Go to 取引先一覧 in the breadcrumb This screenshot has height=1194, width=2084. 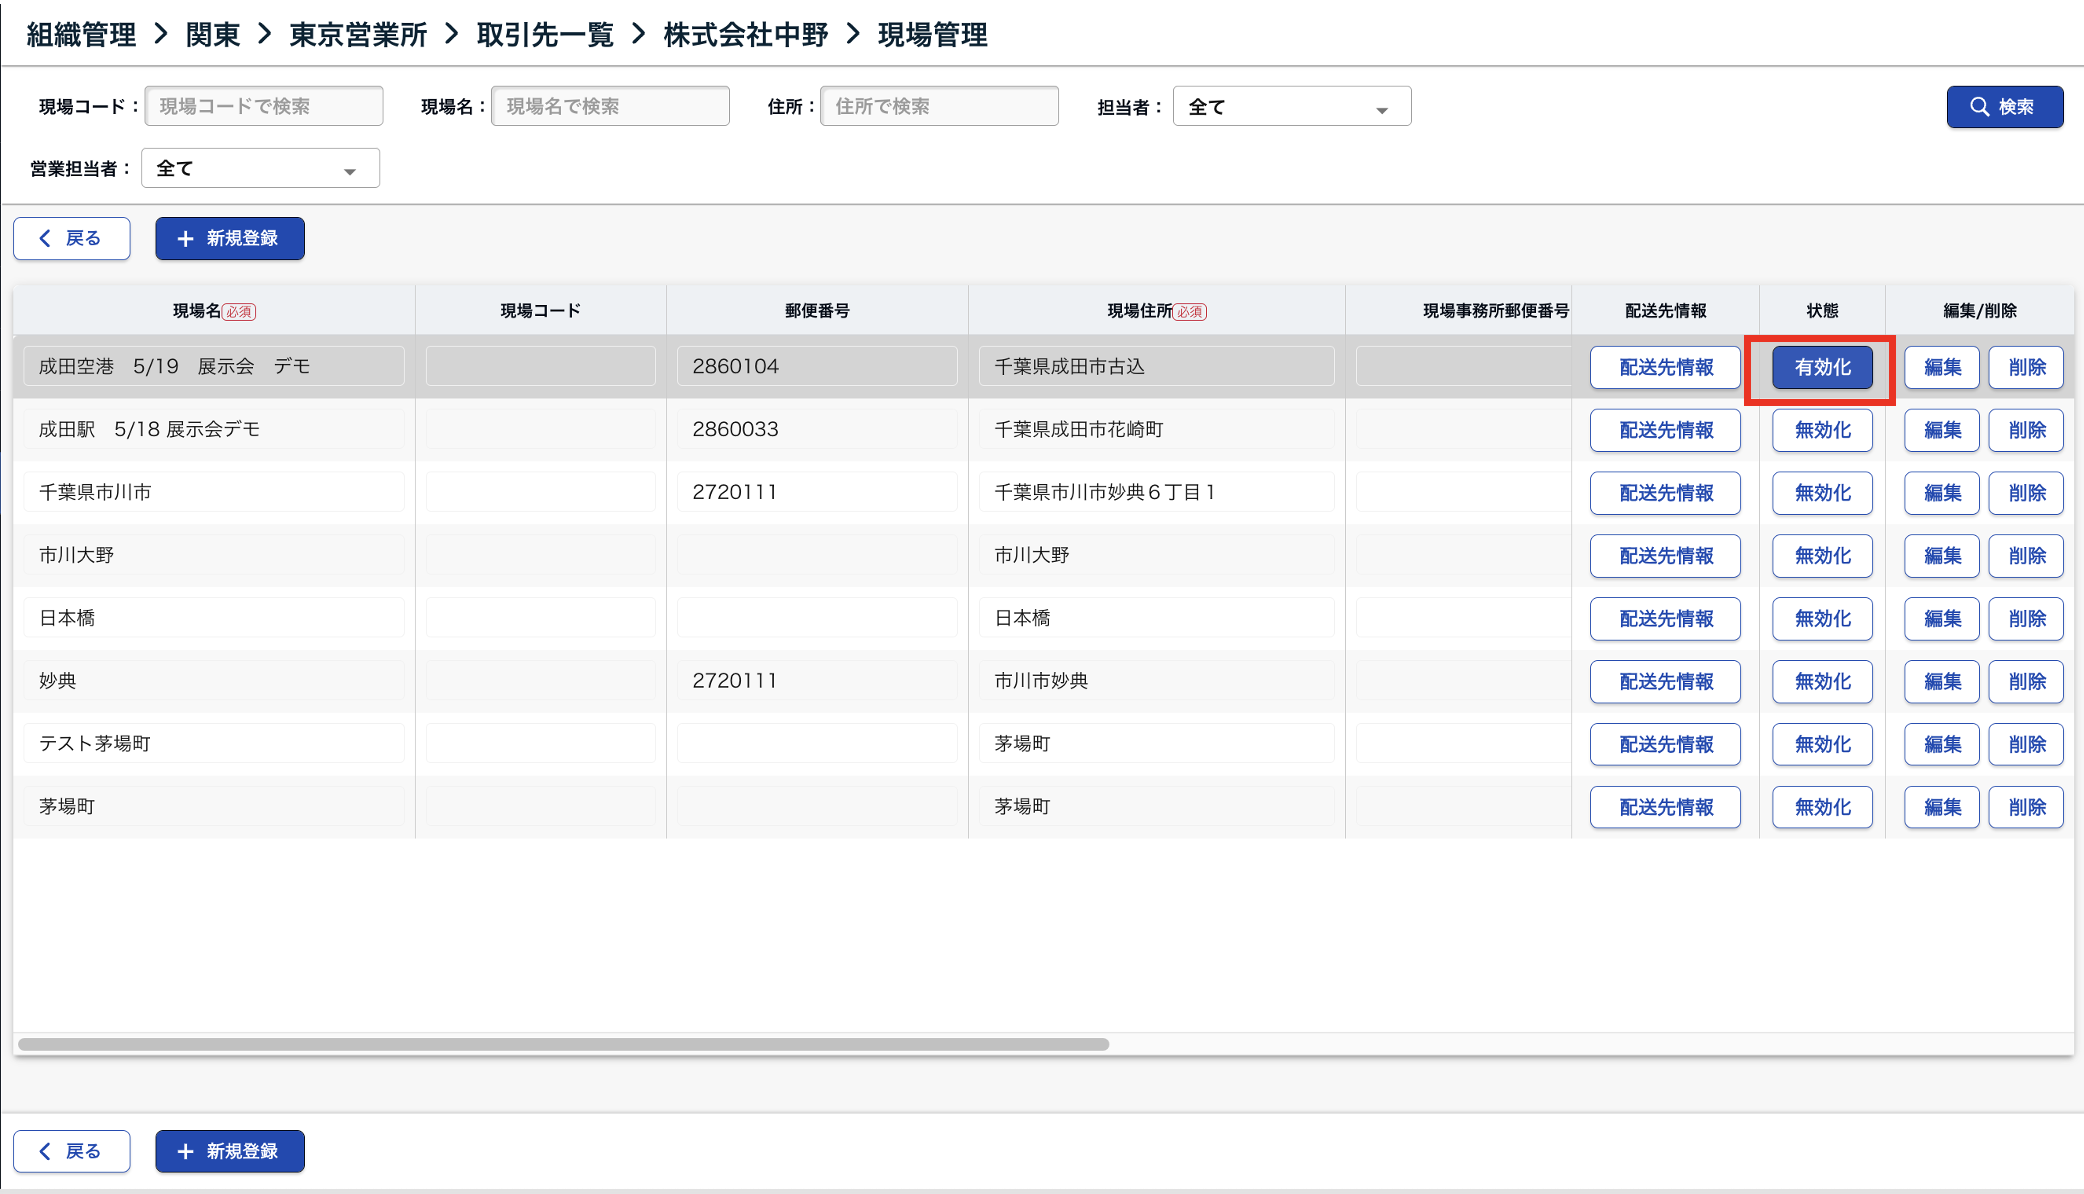tap(545, 35)
